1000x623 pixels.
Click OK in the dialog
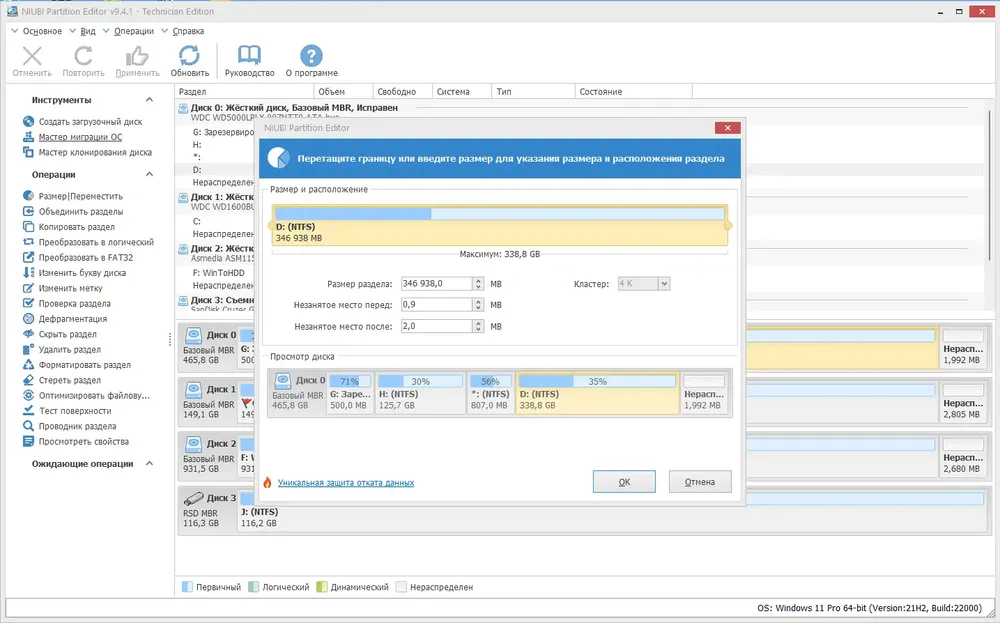(x=624, y=482)
